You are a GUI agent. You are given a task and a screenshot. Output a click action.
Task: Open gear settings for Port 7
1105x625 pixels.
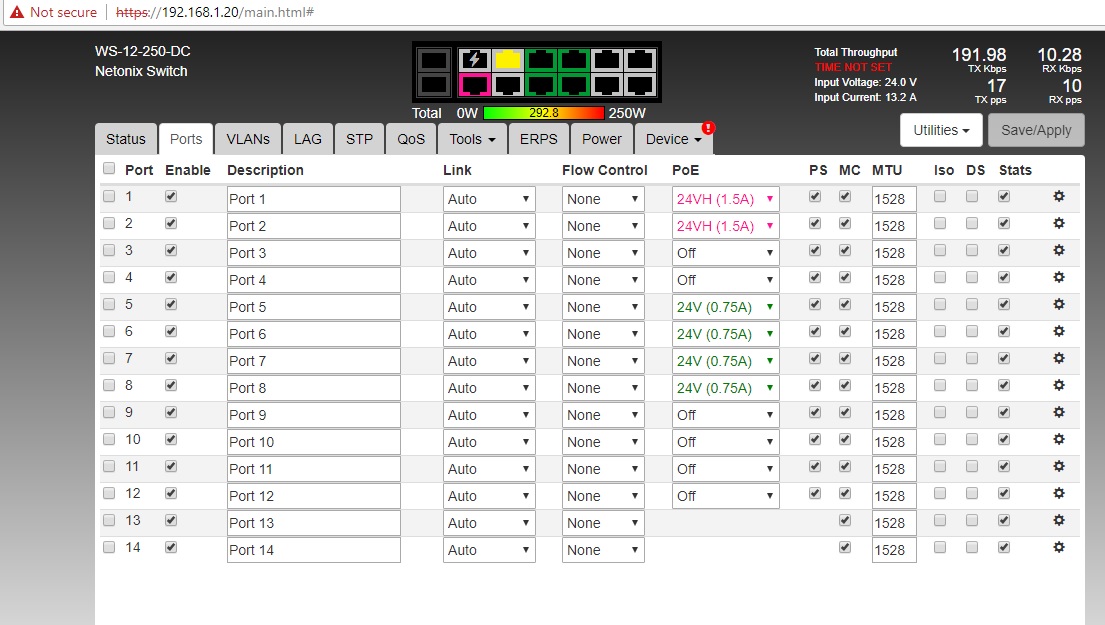point(1059,359)
